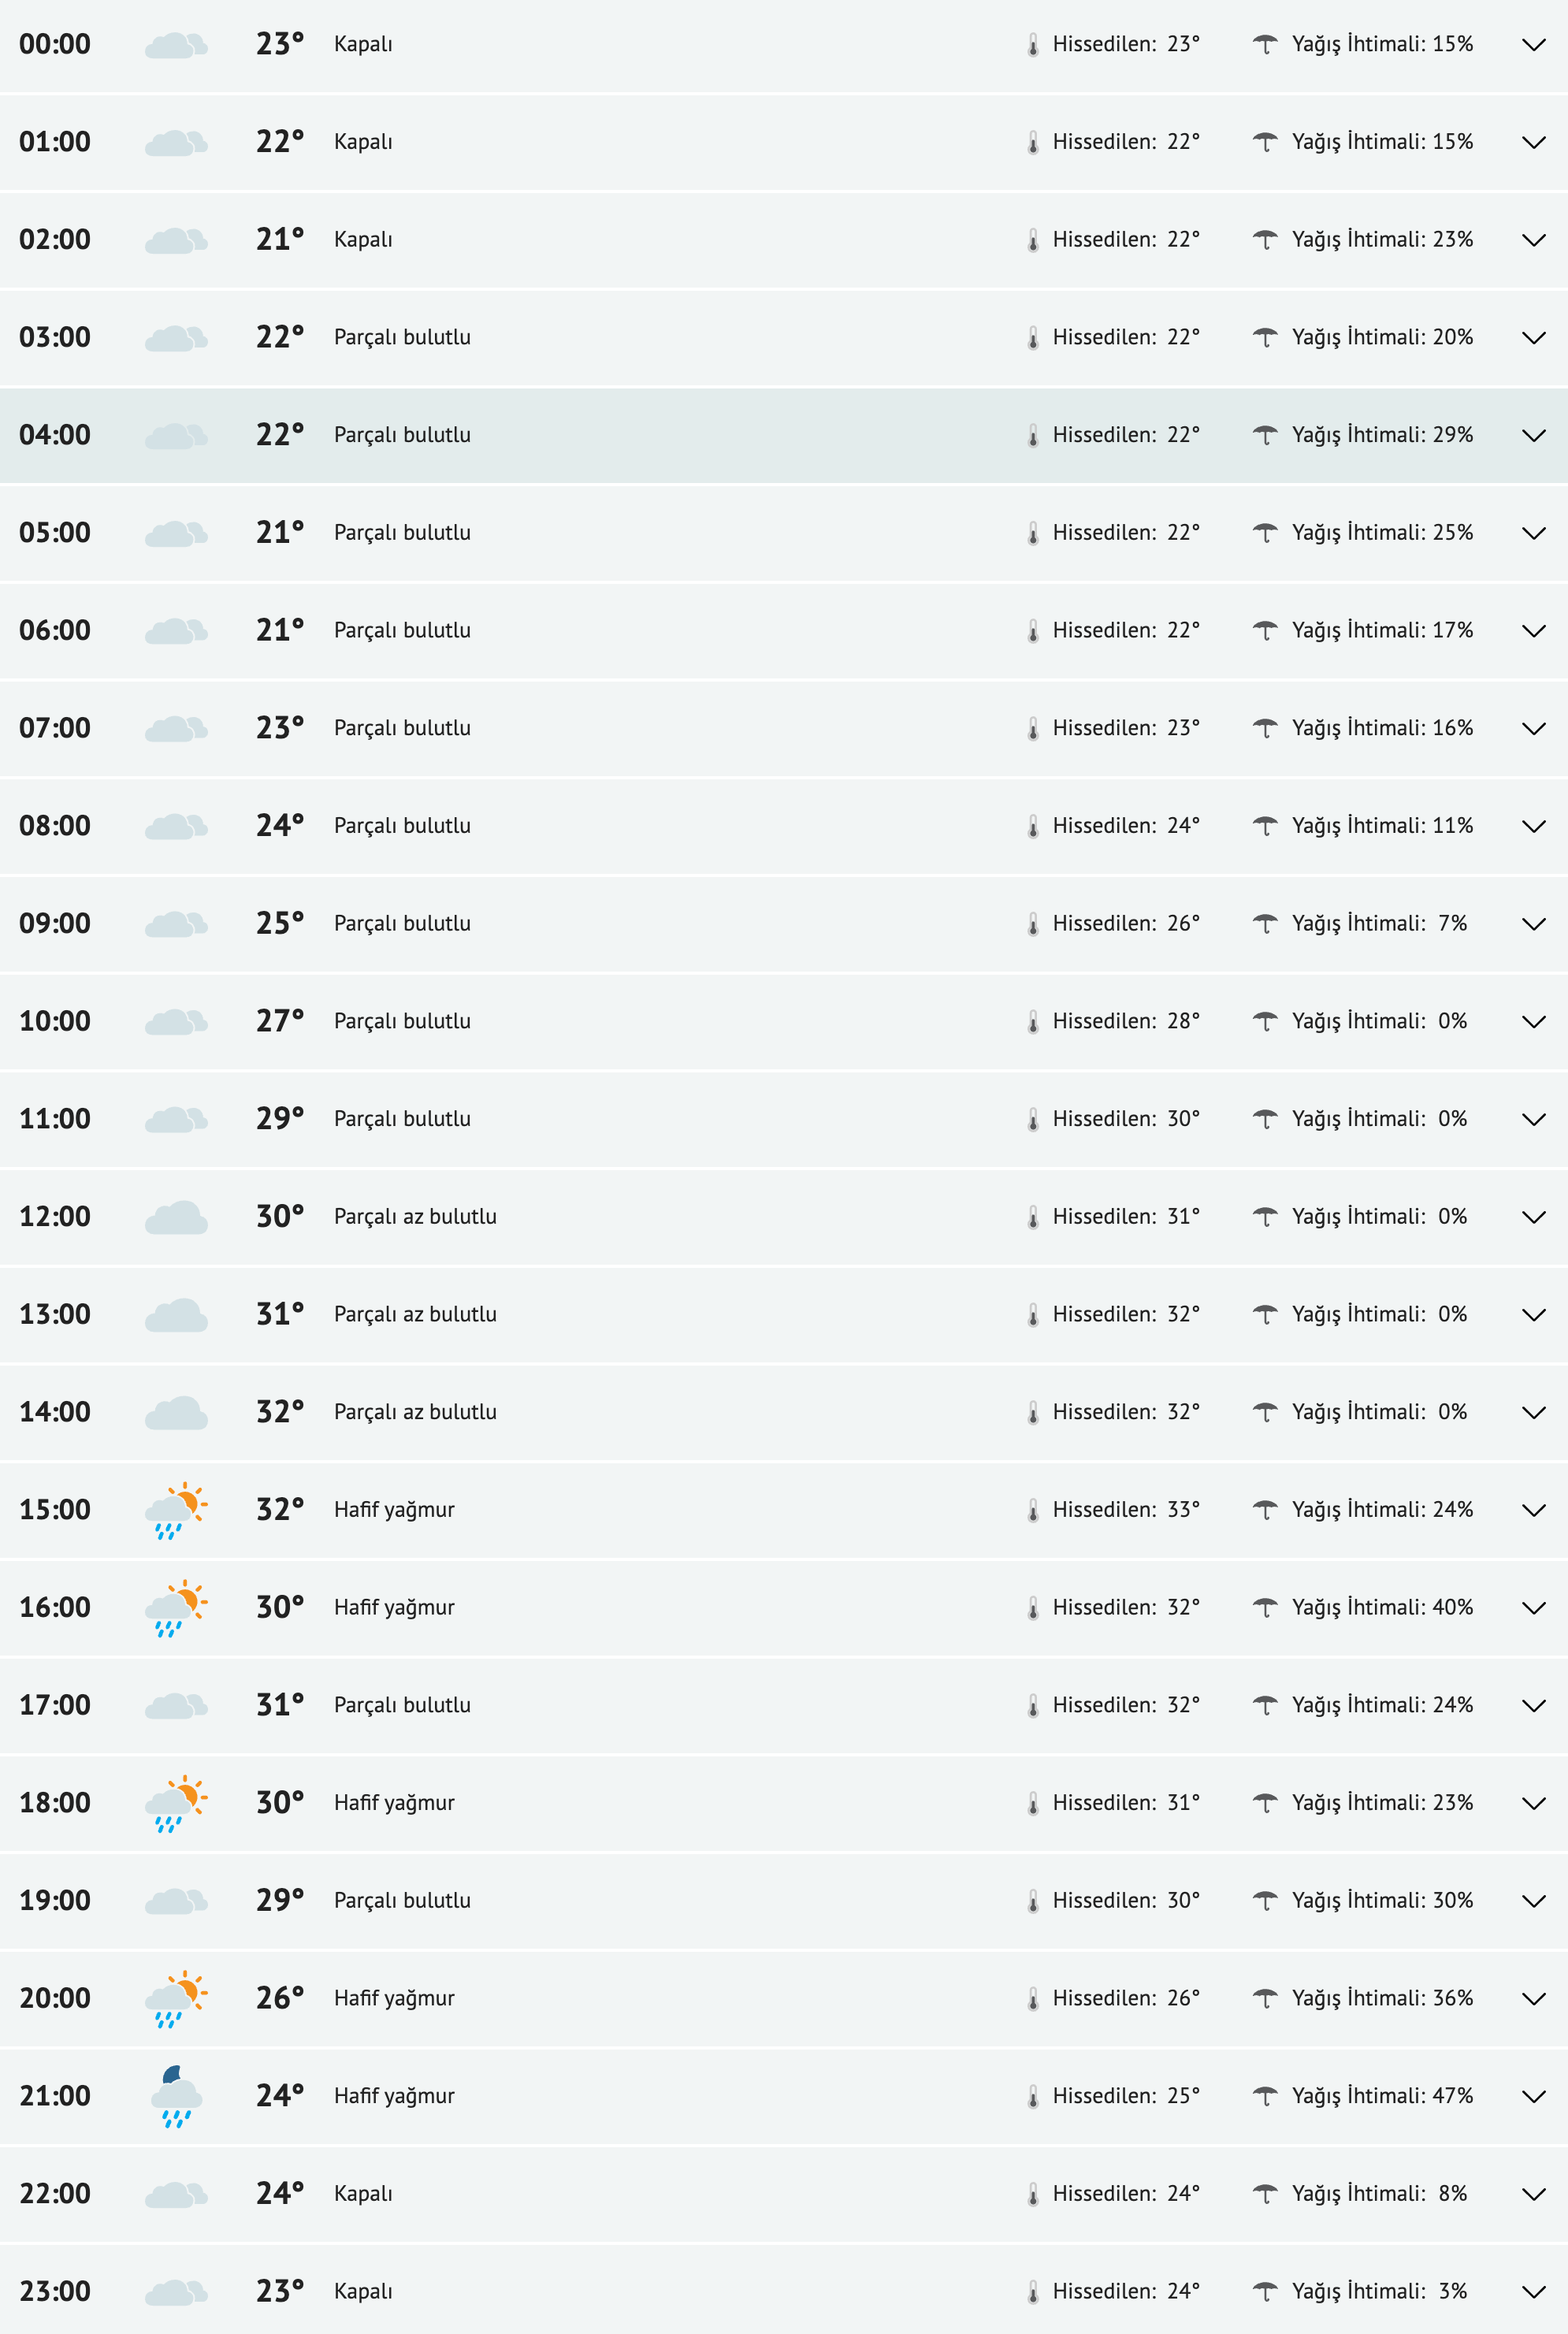Click the 'Hafif yağmur' text at 21:00
Image resolution: width=1568 pixels, height=2334 pixels.
pyautogui.click(x=394, y=2095)
